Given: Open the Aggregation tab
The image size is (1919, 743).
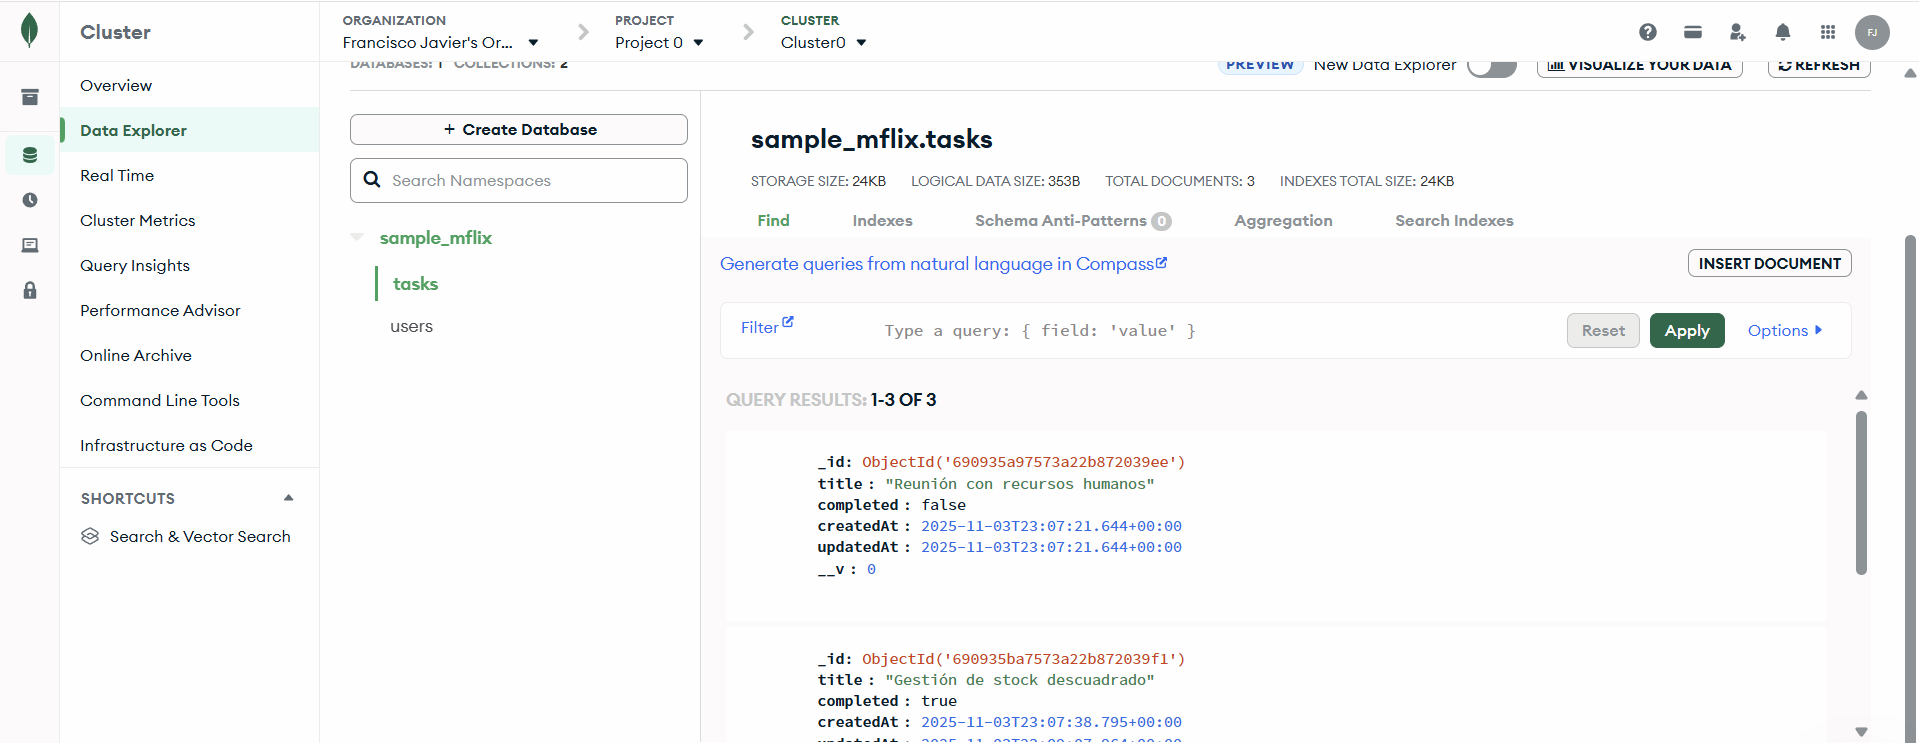Looking at the screenshot, I should click(1283, 220).
